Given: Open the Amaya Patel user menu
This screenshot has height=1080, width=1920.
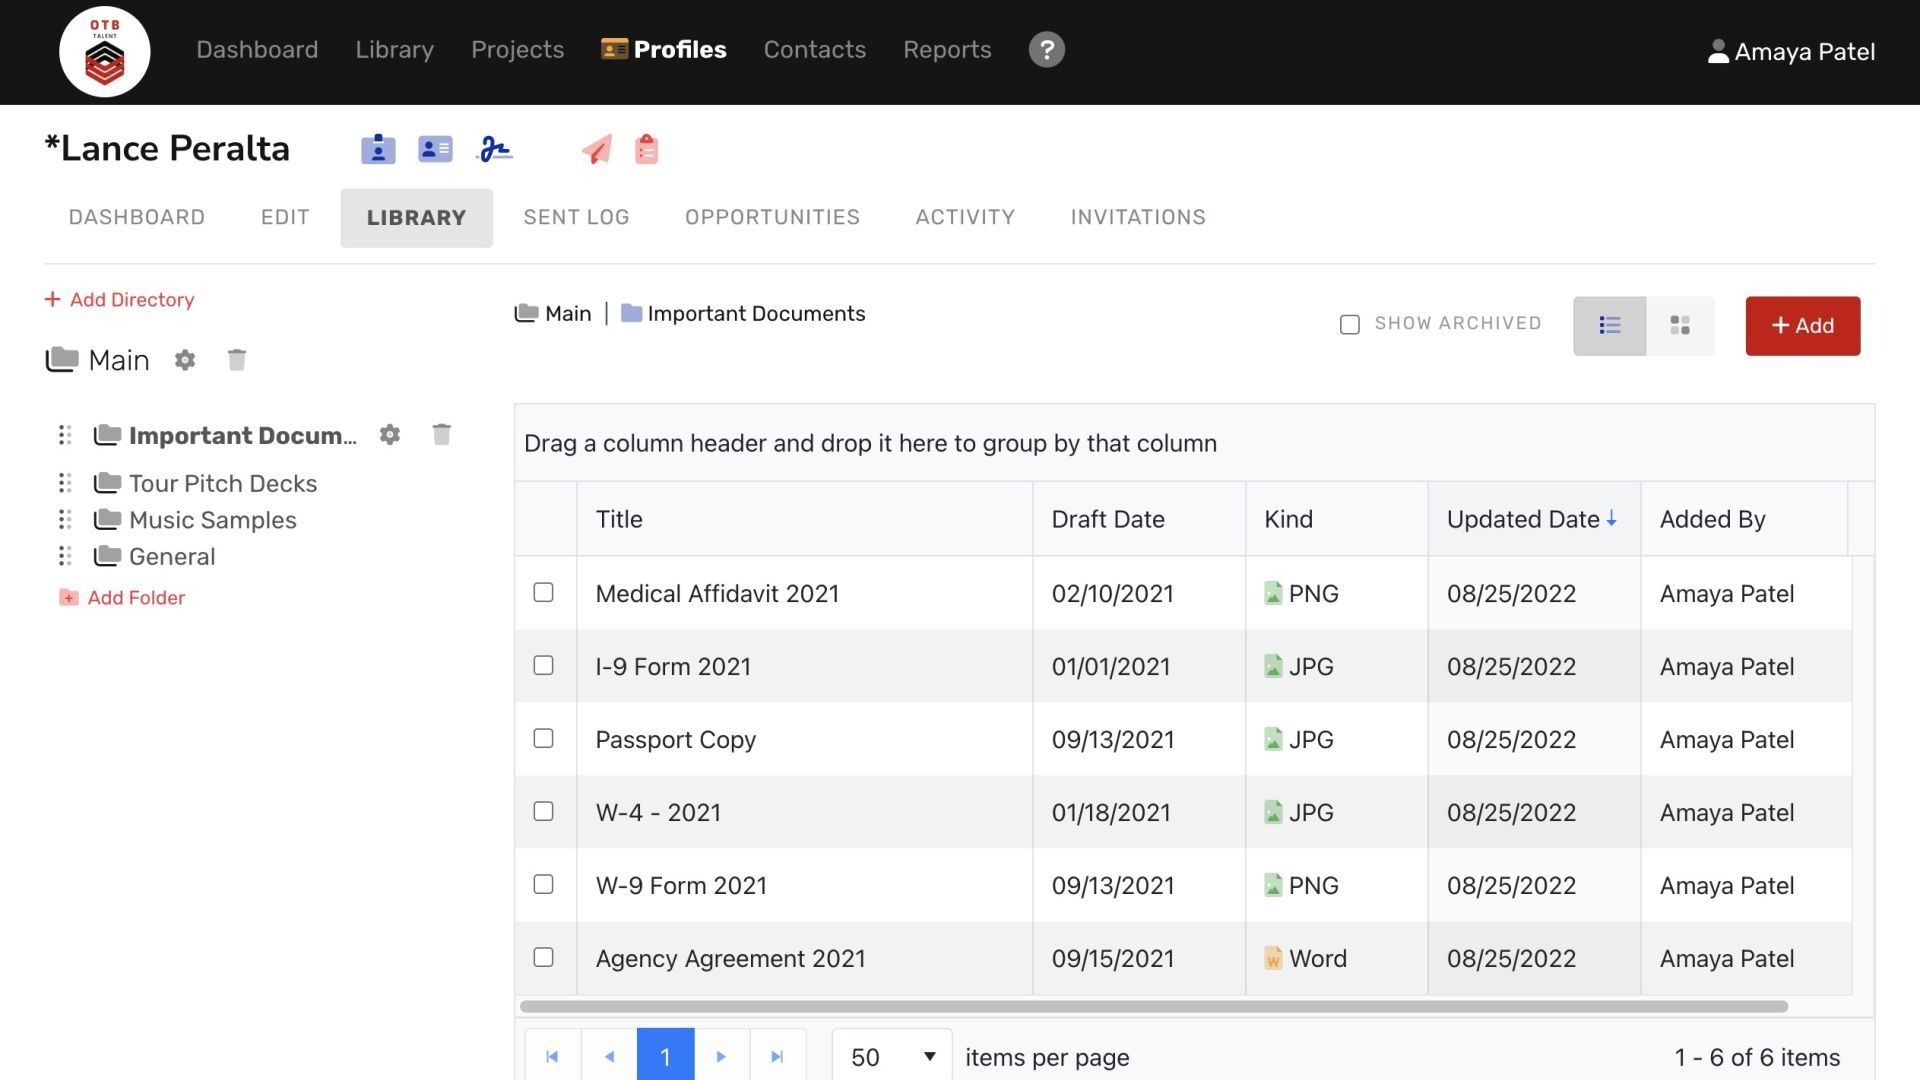Looking at the screenshot, I should [x=1791, y=51].
